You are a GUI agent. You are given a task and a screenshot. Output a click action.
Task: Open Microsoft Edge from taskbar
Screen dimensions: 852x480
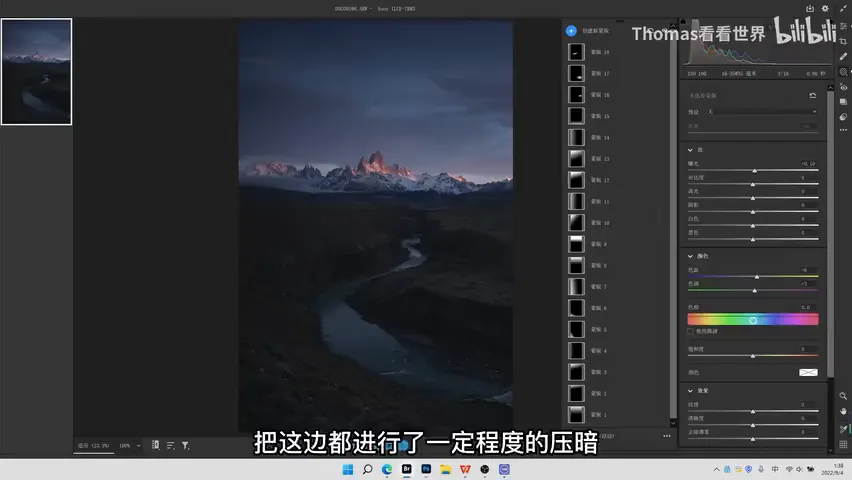pyautogui.click(x=387, y=469)
